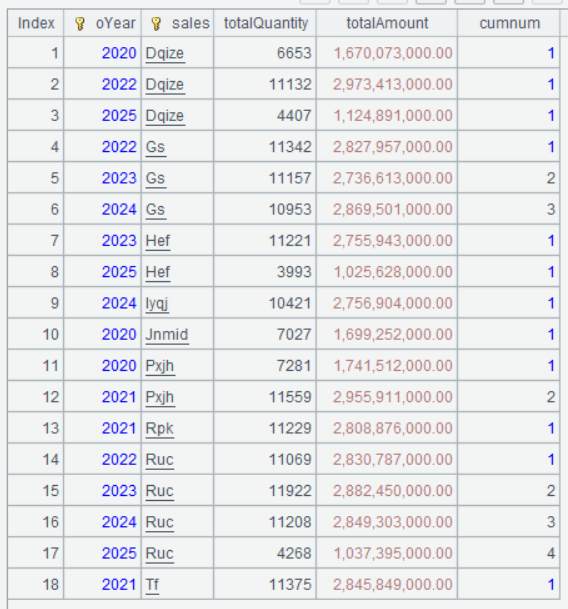The width and height of the screenshot is (568, 609).
Task: Select totalQuantity cell 11559
Action: point(265,397)
